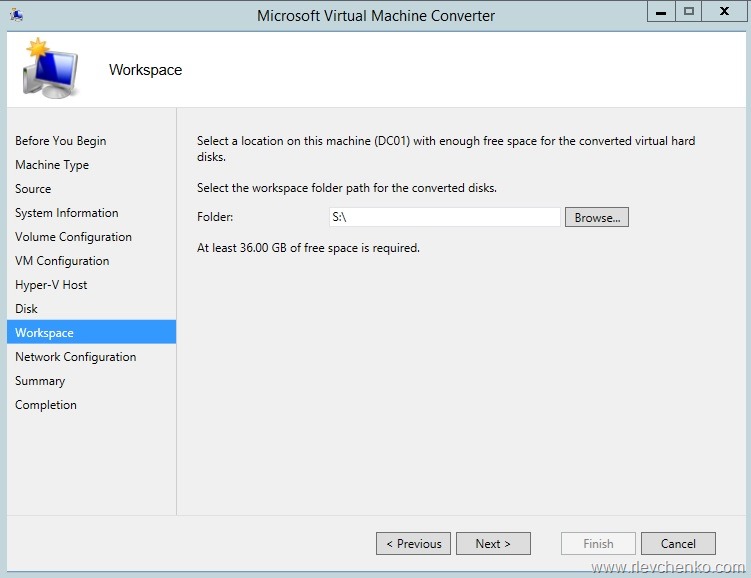
Task: Go back with the Previous button
Action: [x=413, y=544]
